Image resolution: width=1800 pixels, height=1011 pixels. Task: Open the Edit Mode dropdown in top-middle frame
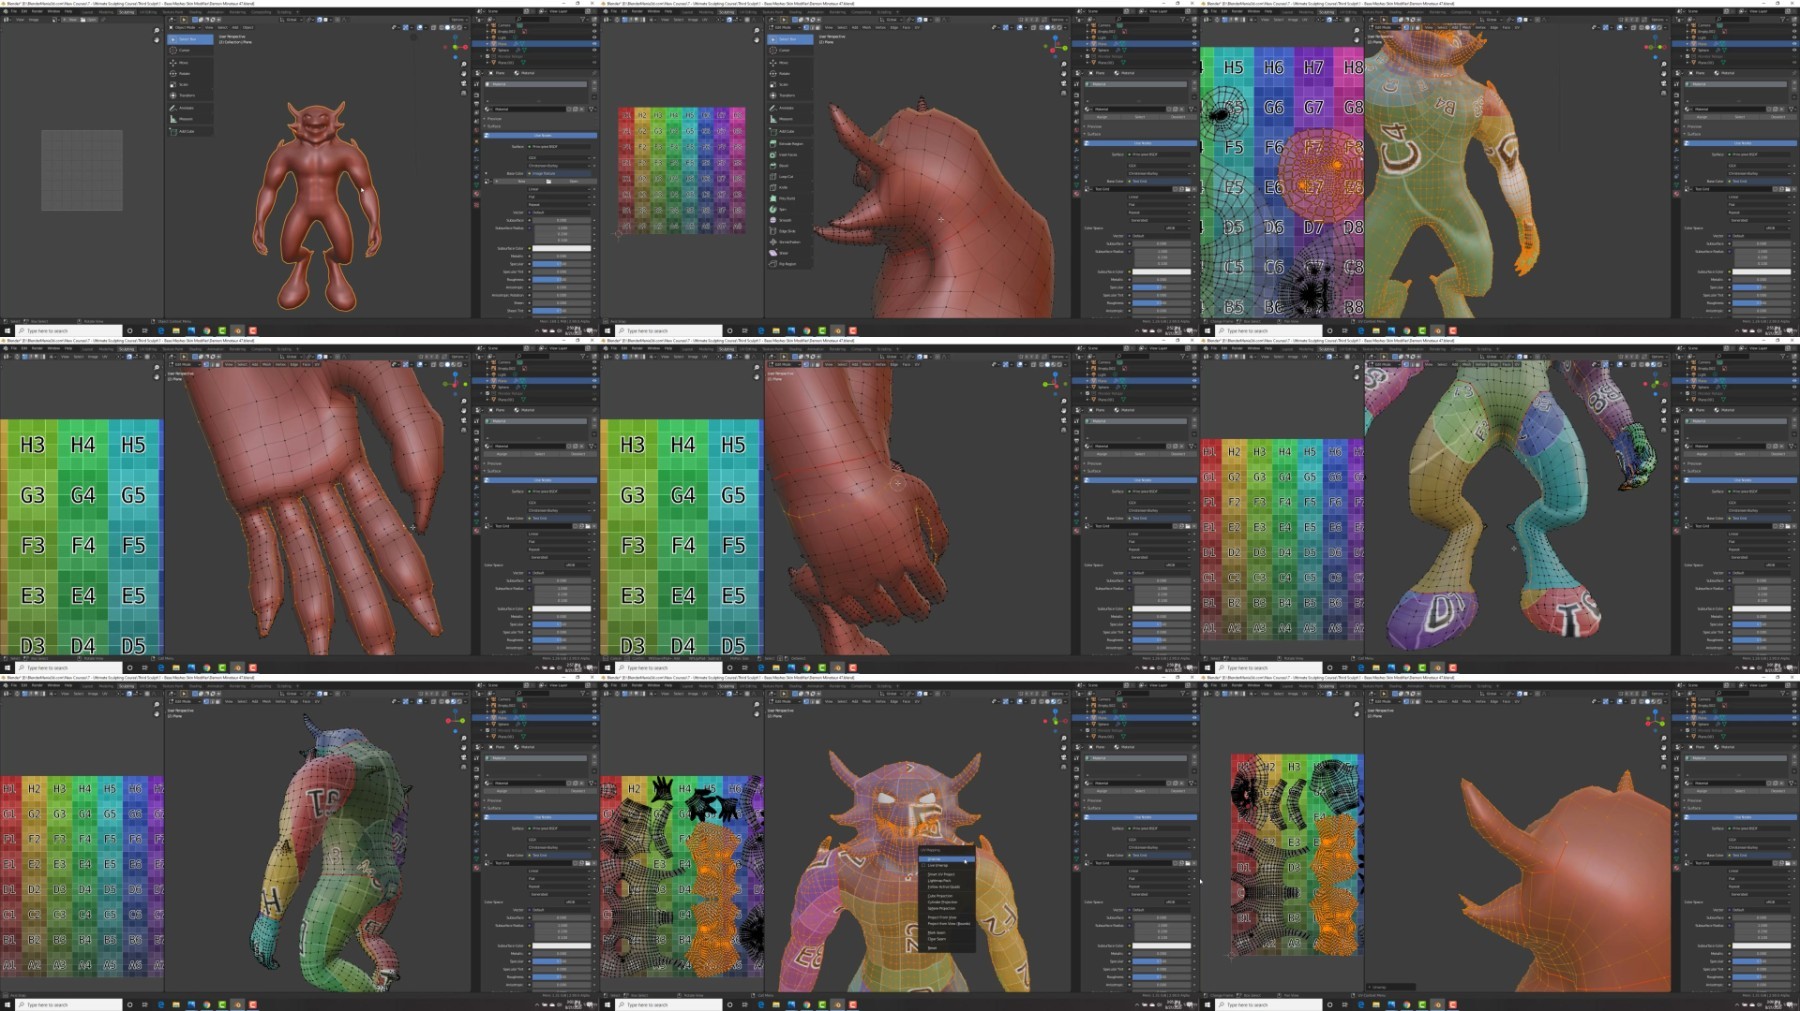click(x=784, y=27)
